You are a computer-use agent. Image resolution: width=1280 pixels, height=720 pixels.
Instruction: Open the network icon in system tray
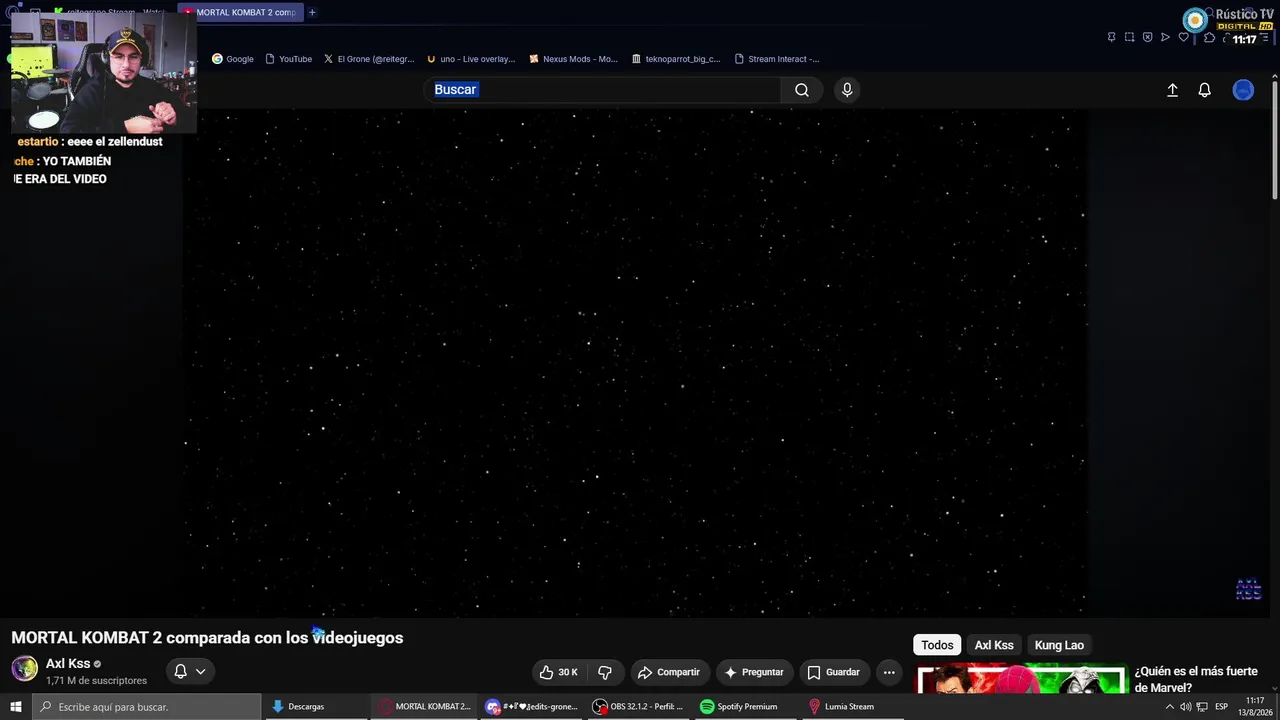click(1203, 707)
